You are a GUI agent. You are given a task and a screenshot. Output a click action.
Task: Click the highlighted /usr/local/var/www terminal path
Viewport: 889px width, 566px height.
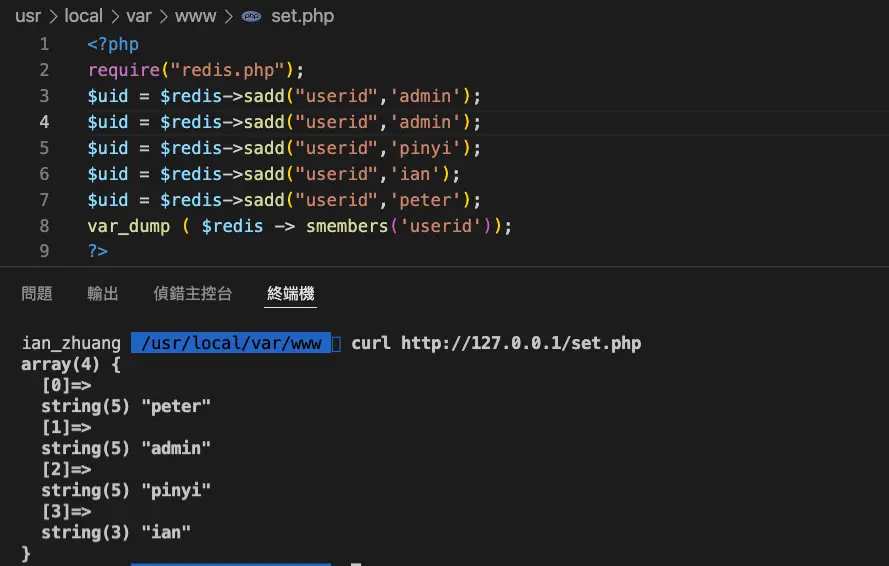[x=231, y=343]
